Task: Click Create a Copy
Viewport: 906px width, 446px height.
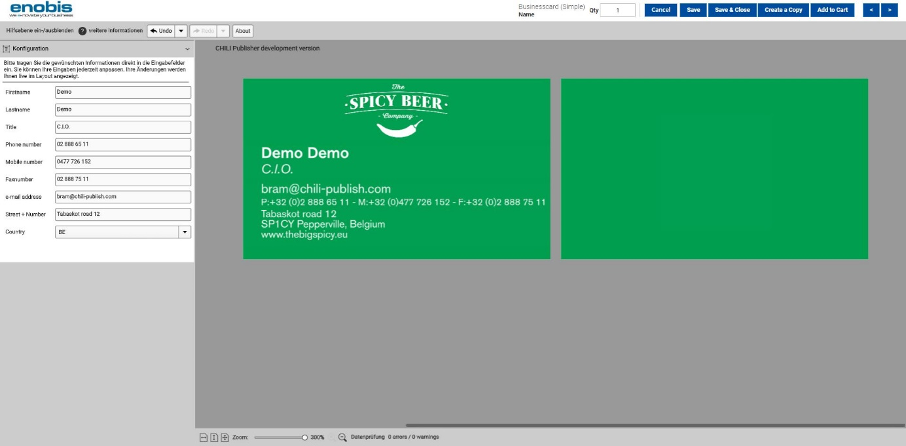Action: pyautogui.click(x=783, y=10)
